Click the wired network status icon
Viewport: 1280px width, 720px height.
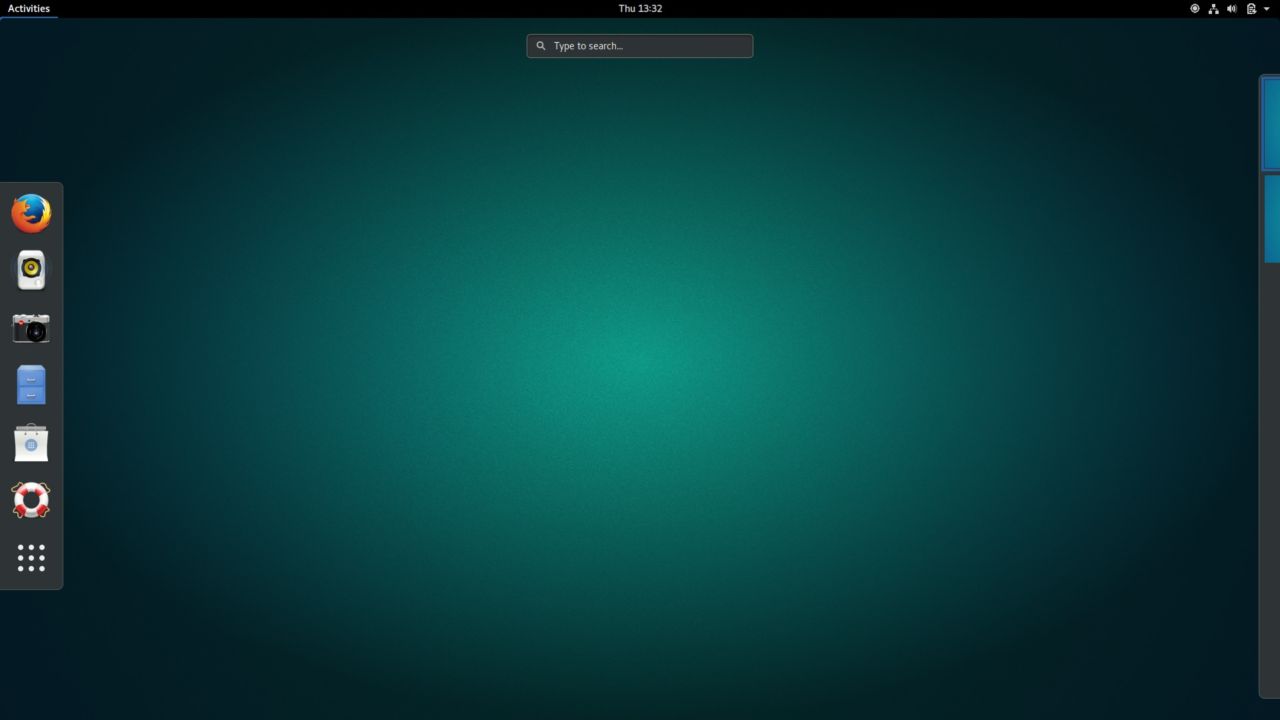pos(1213,8)
